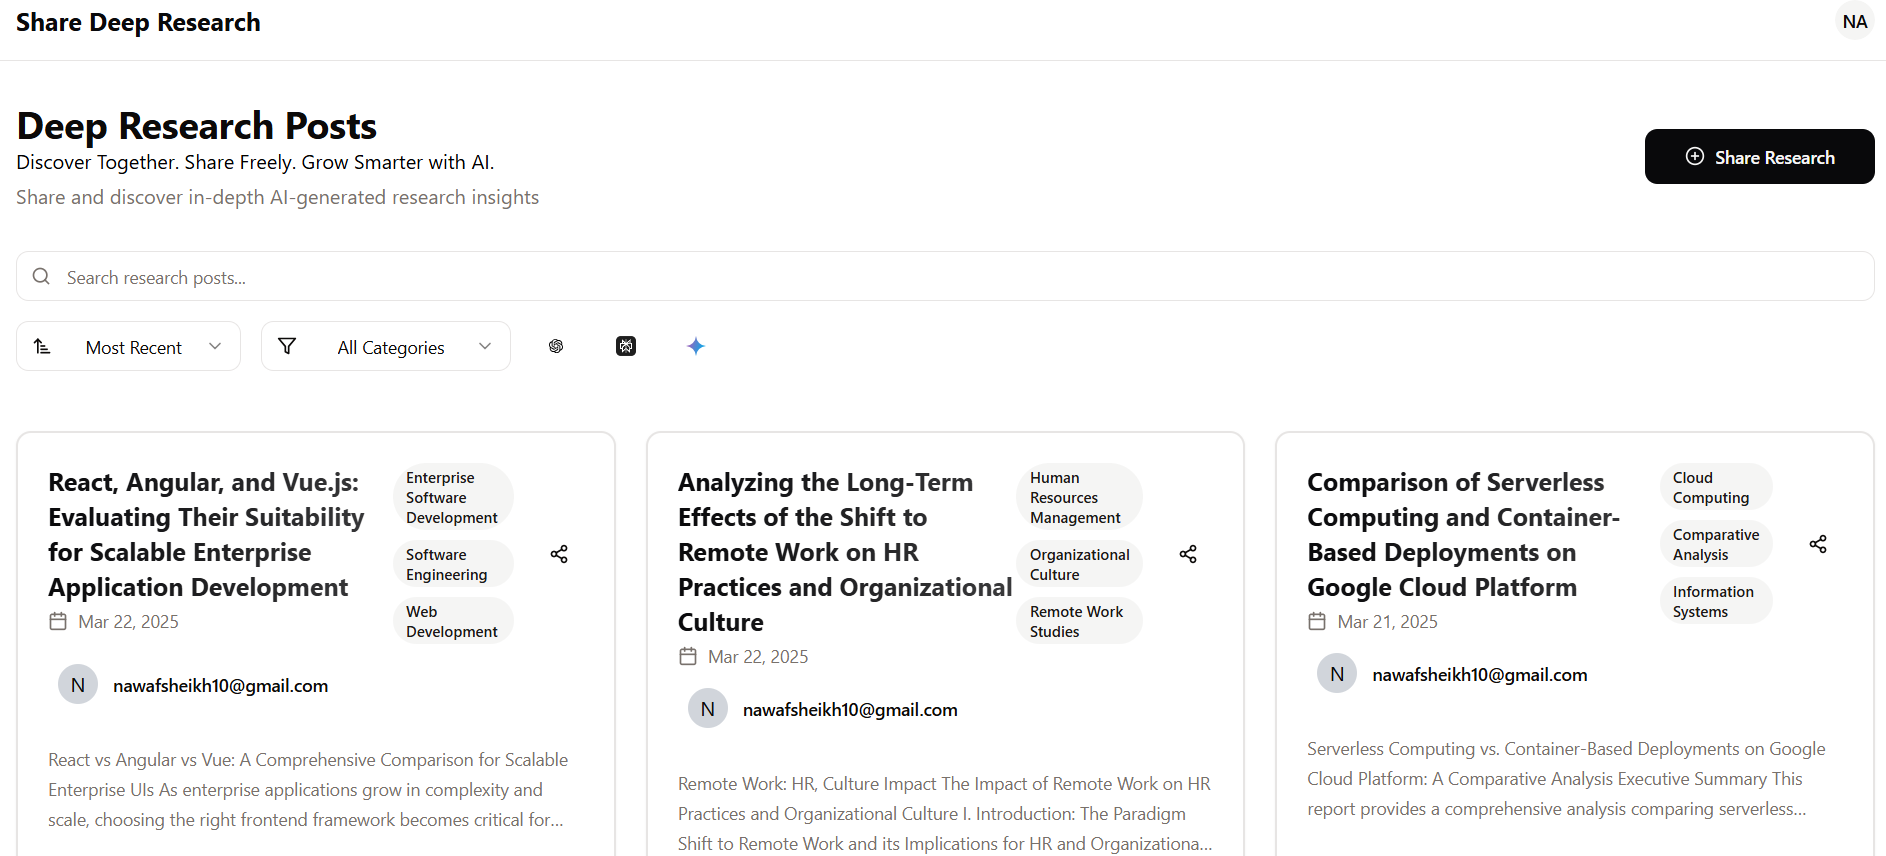Viewport: 1886px width, 856px height.
Task: Click the Serverless vs Container-Based Deployments excerpt
Action: [x=1567, y=778]
